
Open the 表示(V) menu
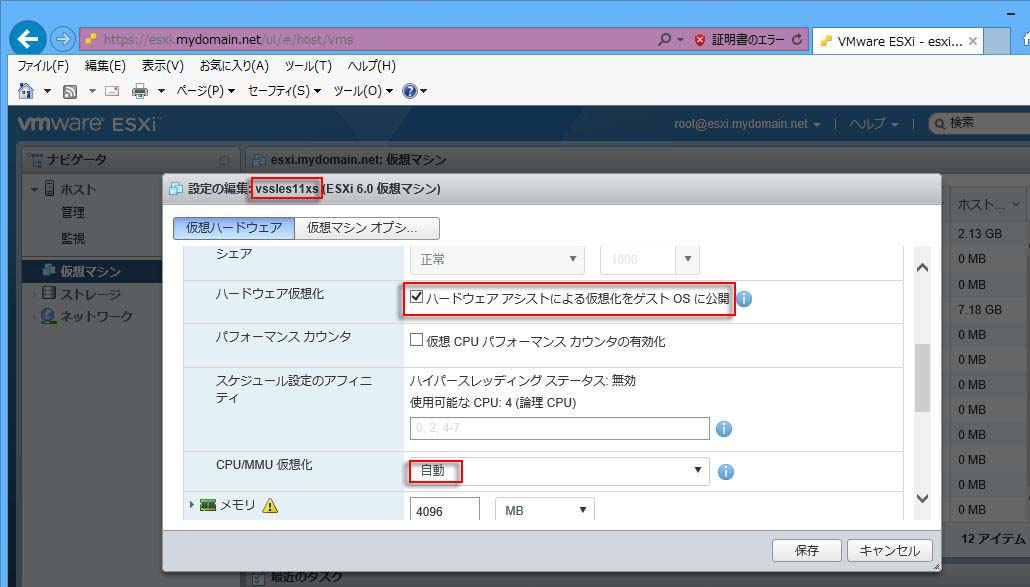(162, 66)
